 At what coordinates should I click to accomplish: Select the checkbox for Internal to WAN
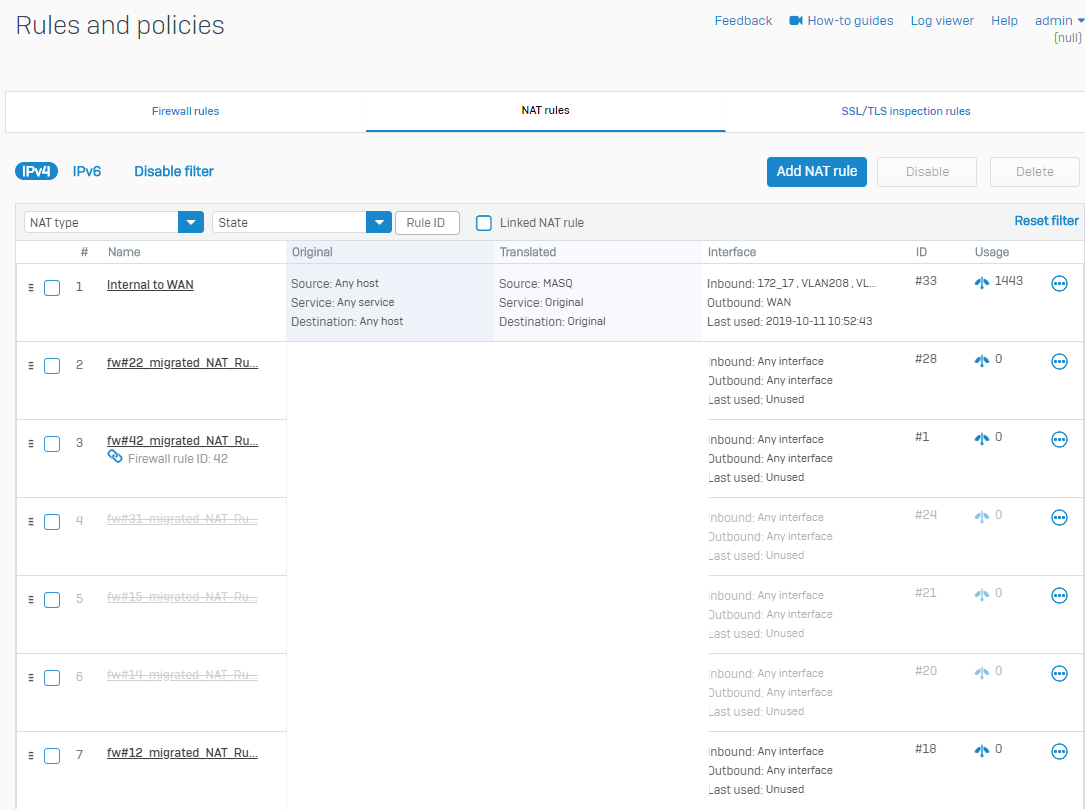tap(52, 288)
